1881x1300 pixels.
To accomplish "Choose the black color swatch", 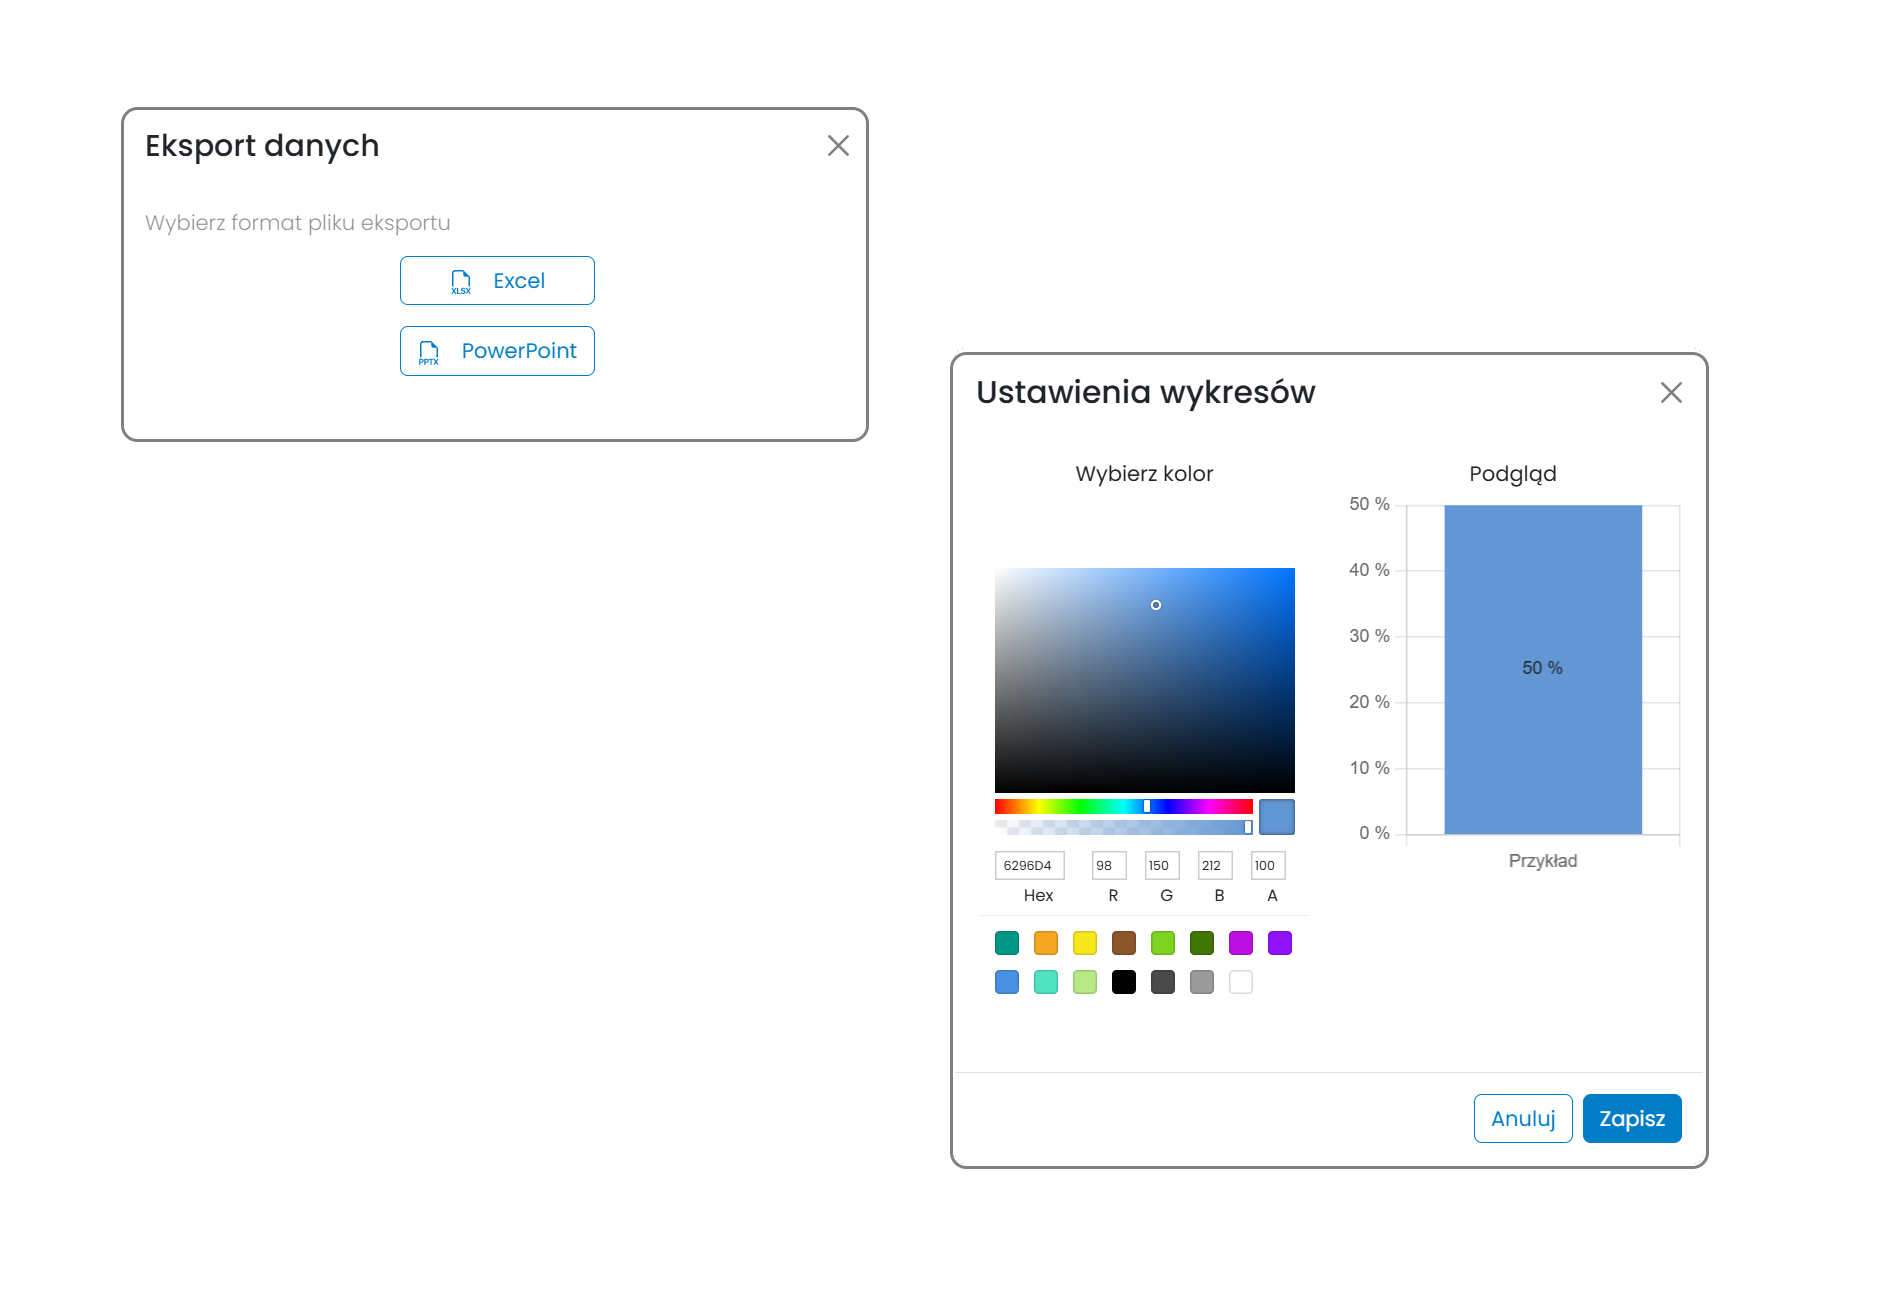I will (1124, 982).
